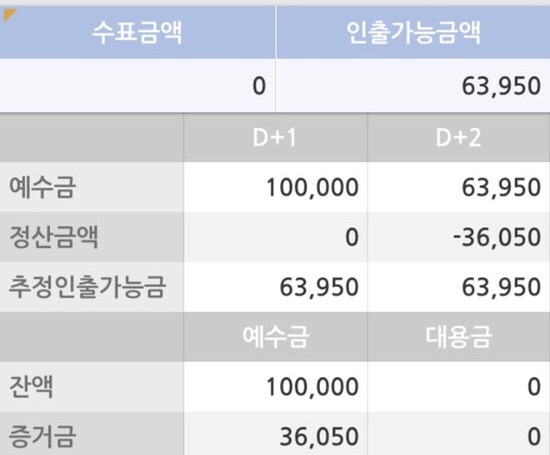This screenshot has height=455, width=550.
Task: Click D+1 추정인출가능금 value 63,950
Action: pos(319,287)
